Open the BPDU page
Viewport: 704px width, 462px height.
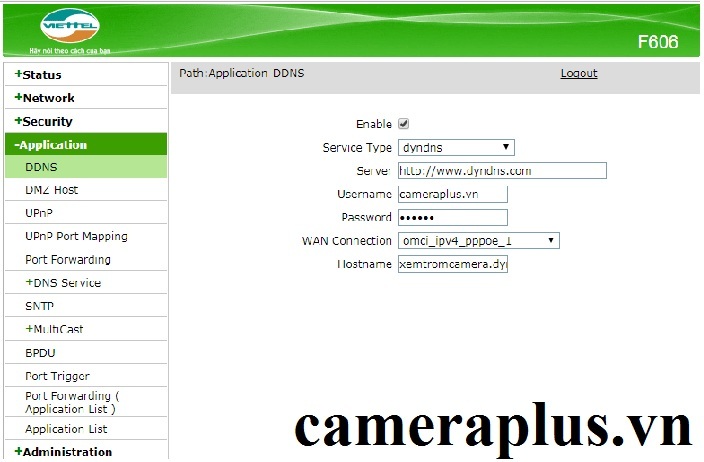pos(40,353)
